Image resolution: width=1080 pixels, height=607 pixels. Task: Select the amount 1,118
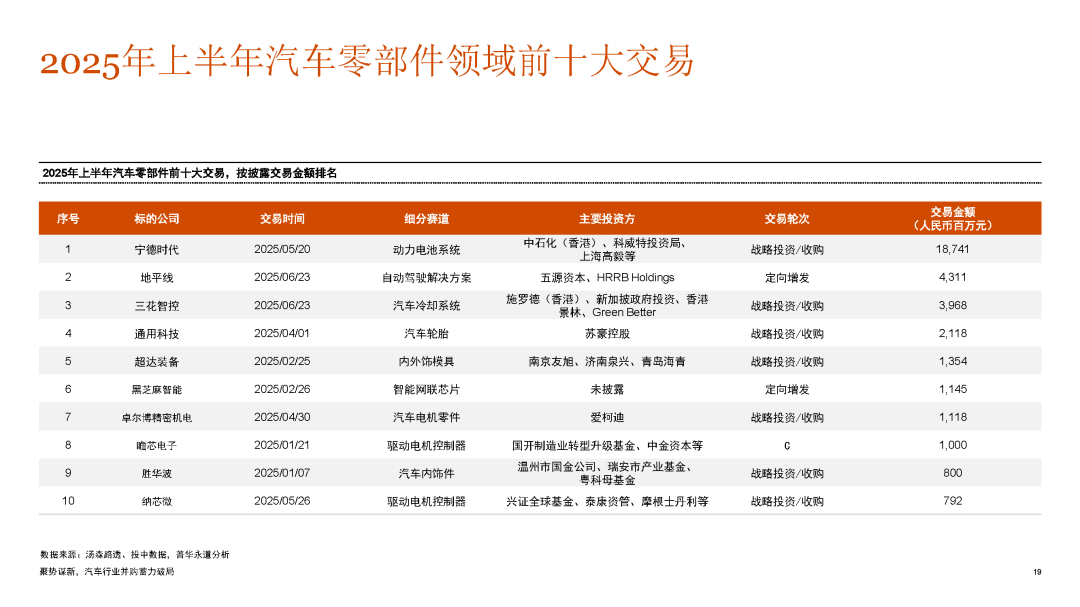tap(953, 418)
